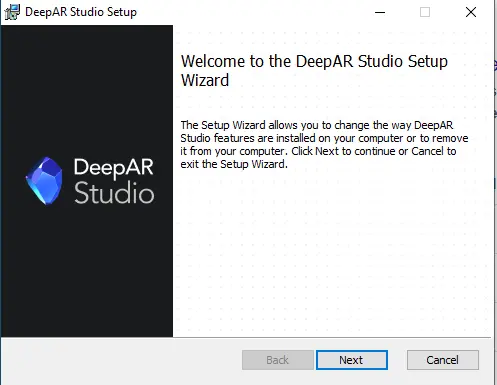Viewport: 497px width, 385px height.
Task: Click the greyed-out Back button
Action: pyautogui.click(x=278, y=360)
